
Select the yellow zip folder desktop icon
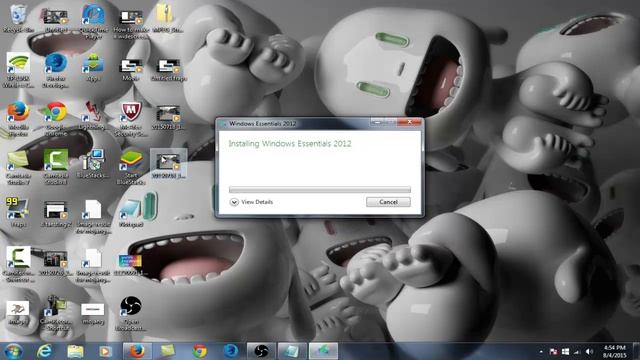(167, 18)
